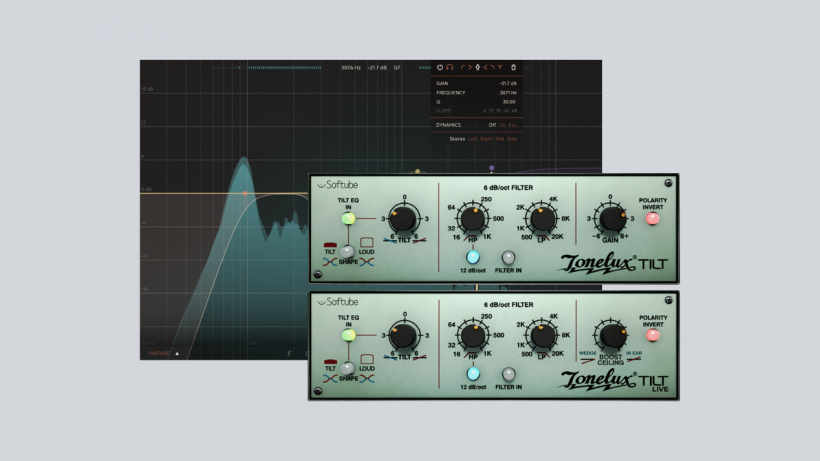Click the HP filter knob on Tilt Live

click(x=473, y=336)
